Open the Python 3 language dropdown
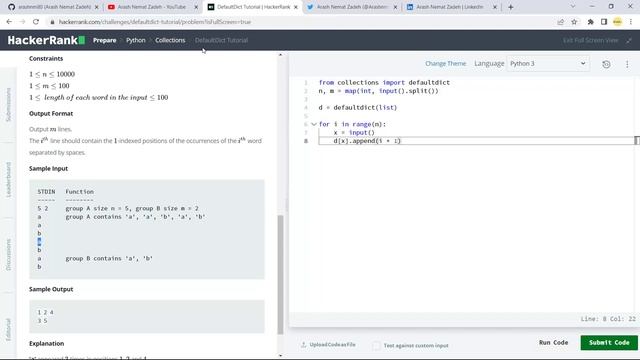The image size is (640, 360). 548,64
